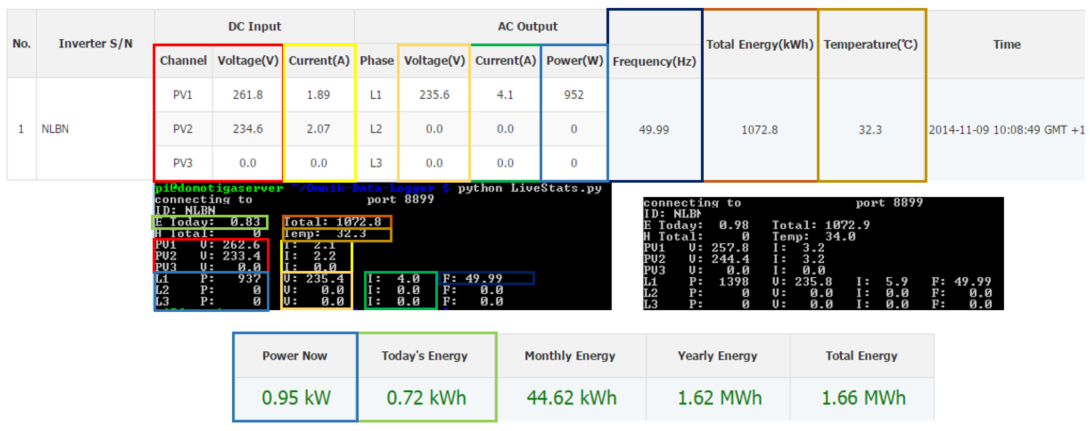Image resolution: width=1090 pixels, height=431 pixels.
Task: Click the 44.62 kWh value
Action: pos(570,398)
